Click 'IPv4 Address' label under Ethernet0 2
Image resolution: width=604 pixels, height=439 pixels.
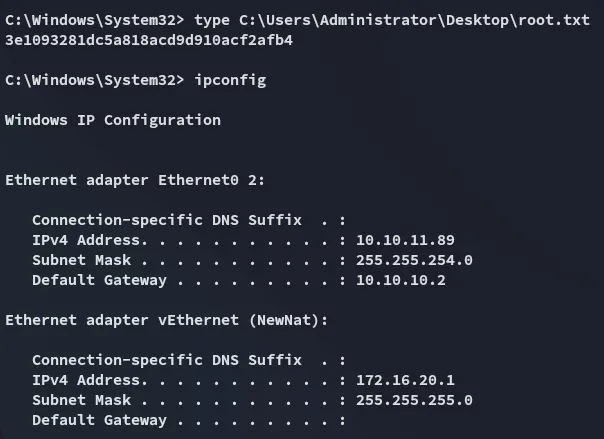86,240
